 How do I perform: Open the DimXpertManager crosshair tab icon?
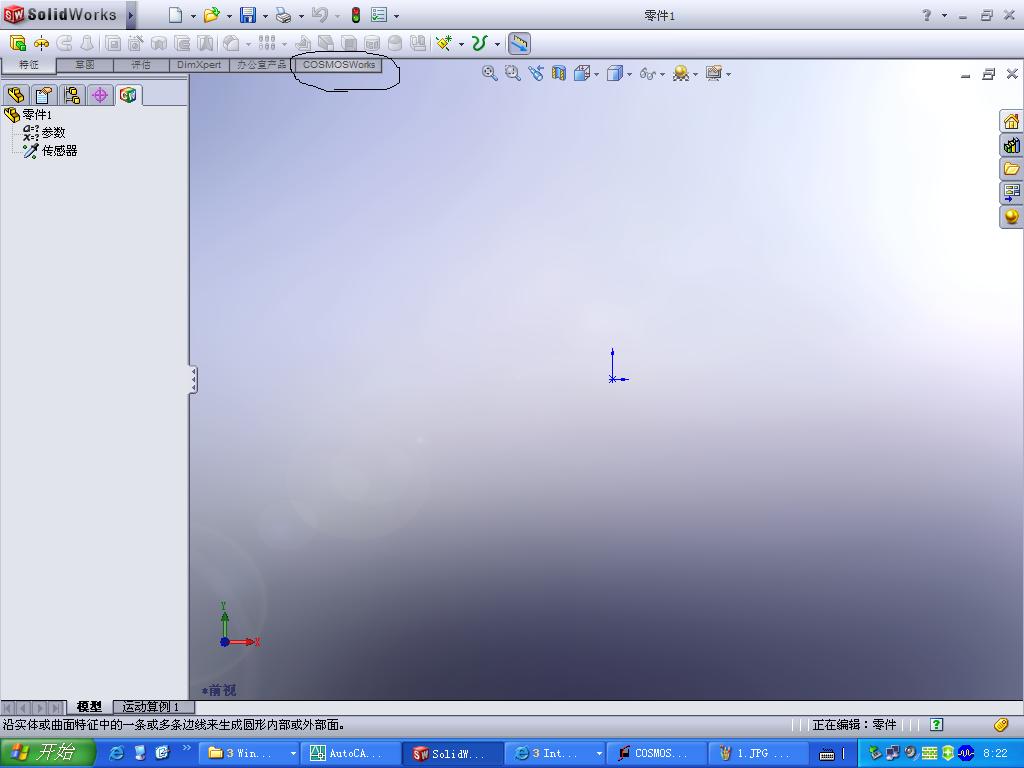(100, 95)
